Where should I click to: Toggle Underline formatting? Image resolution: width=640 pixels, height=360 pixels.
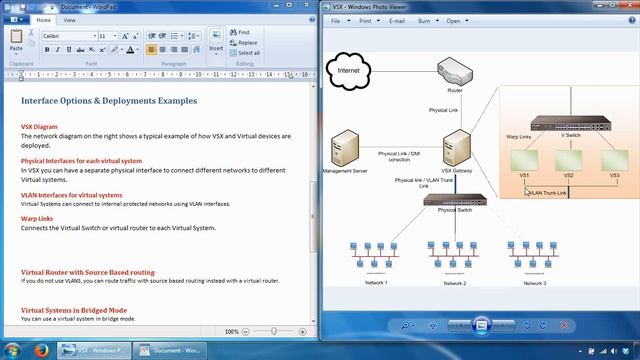[69, 50]
